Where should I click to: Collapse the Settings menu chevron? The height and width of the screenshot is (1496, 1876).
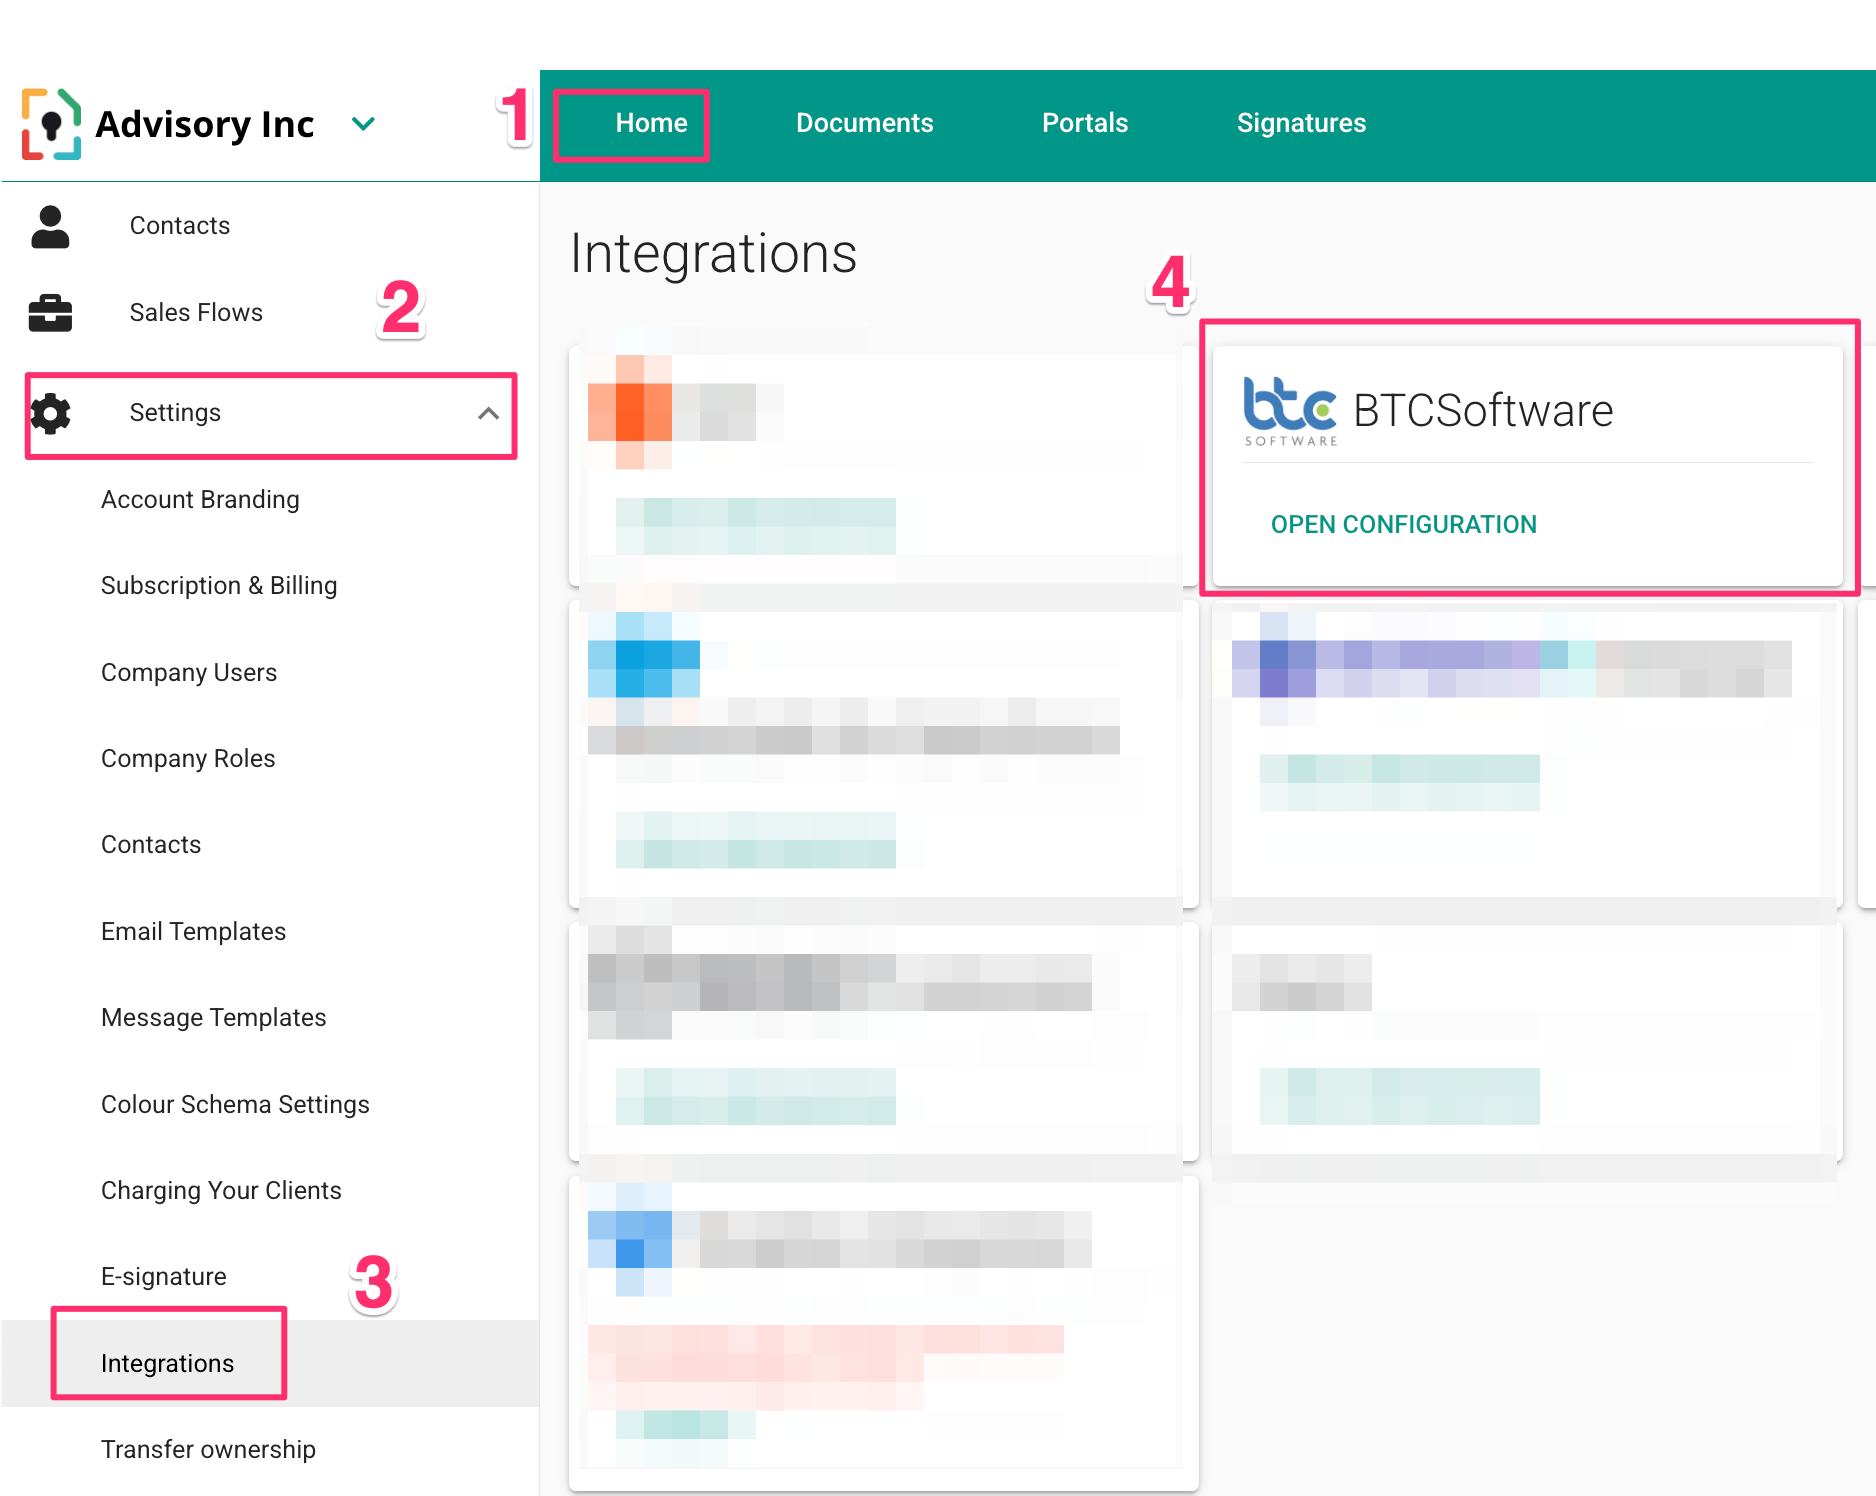coord(488,413)
